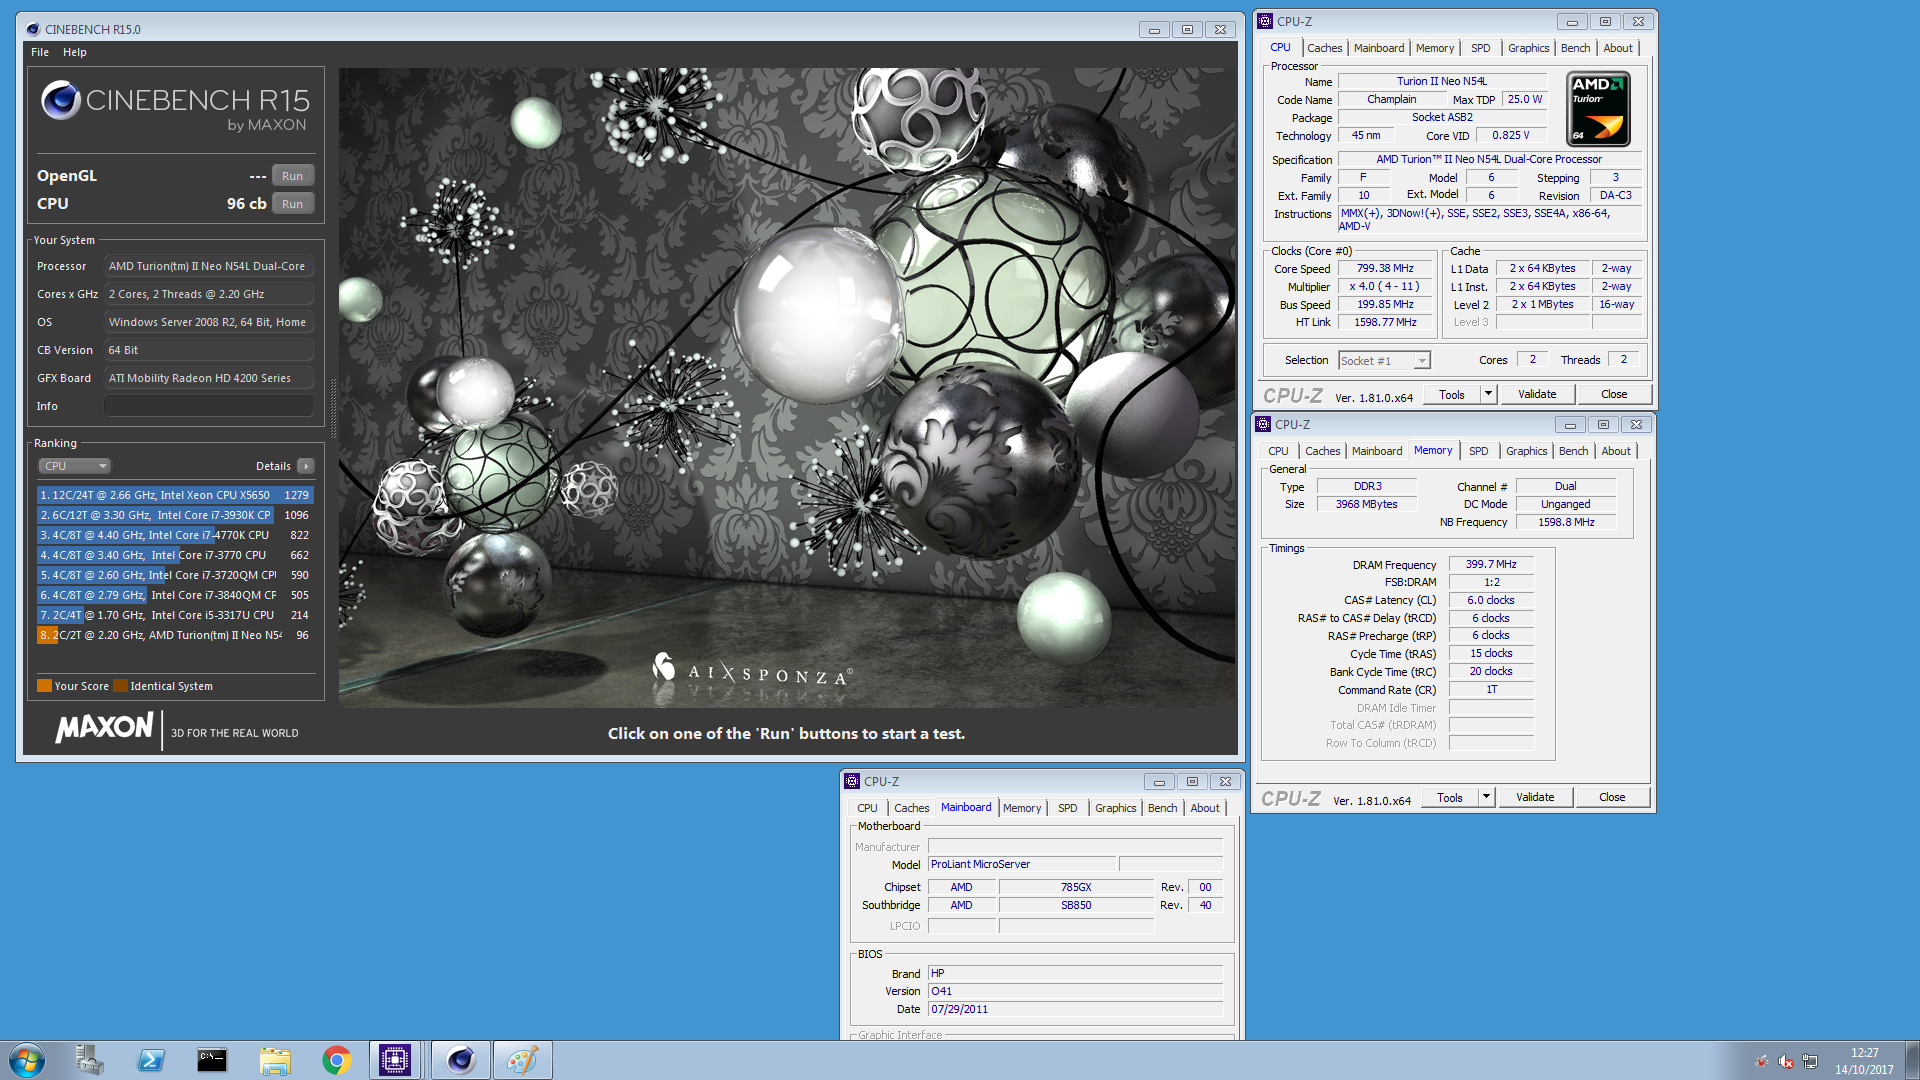The width and height of the screenshot is (1920, 1080).
Task: Click the taskbar clock
Action: 1864,1061
